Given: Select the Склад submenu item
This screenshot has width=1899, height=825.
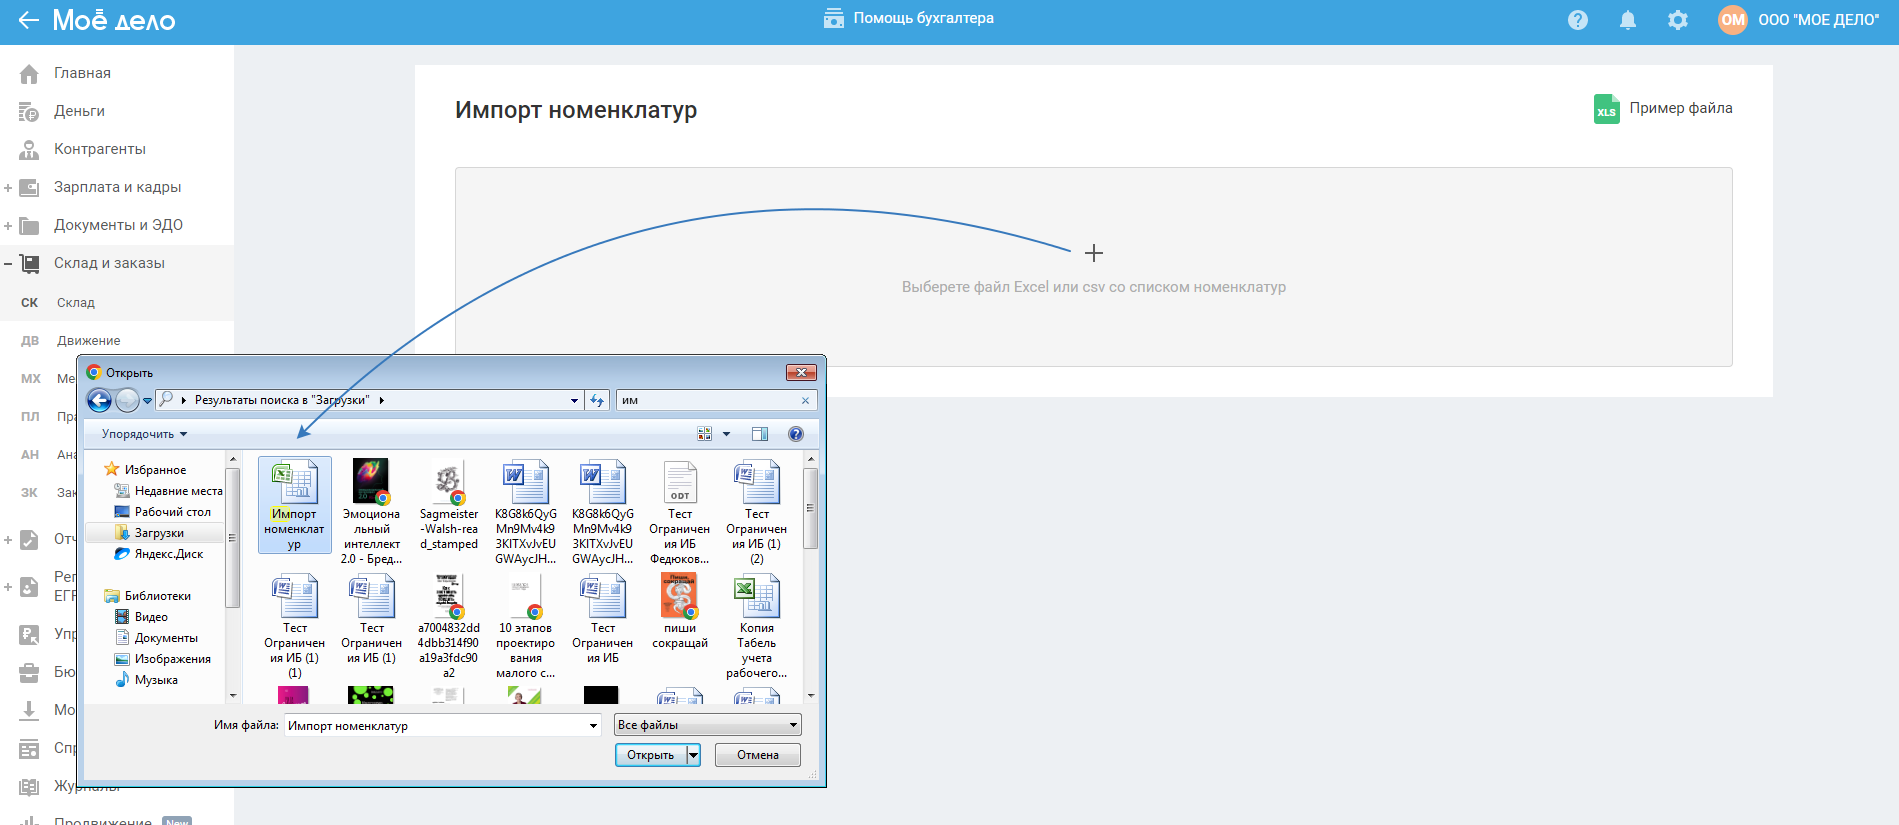Looking at the screenshot, I should [x=75, y=302].
